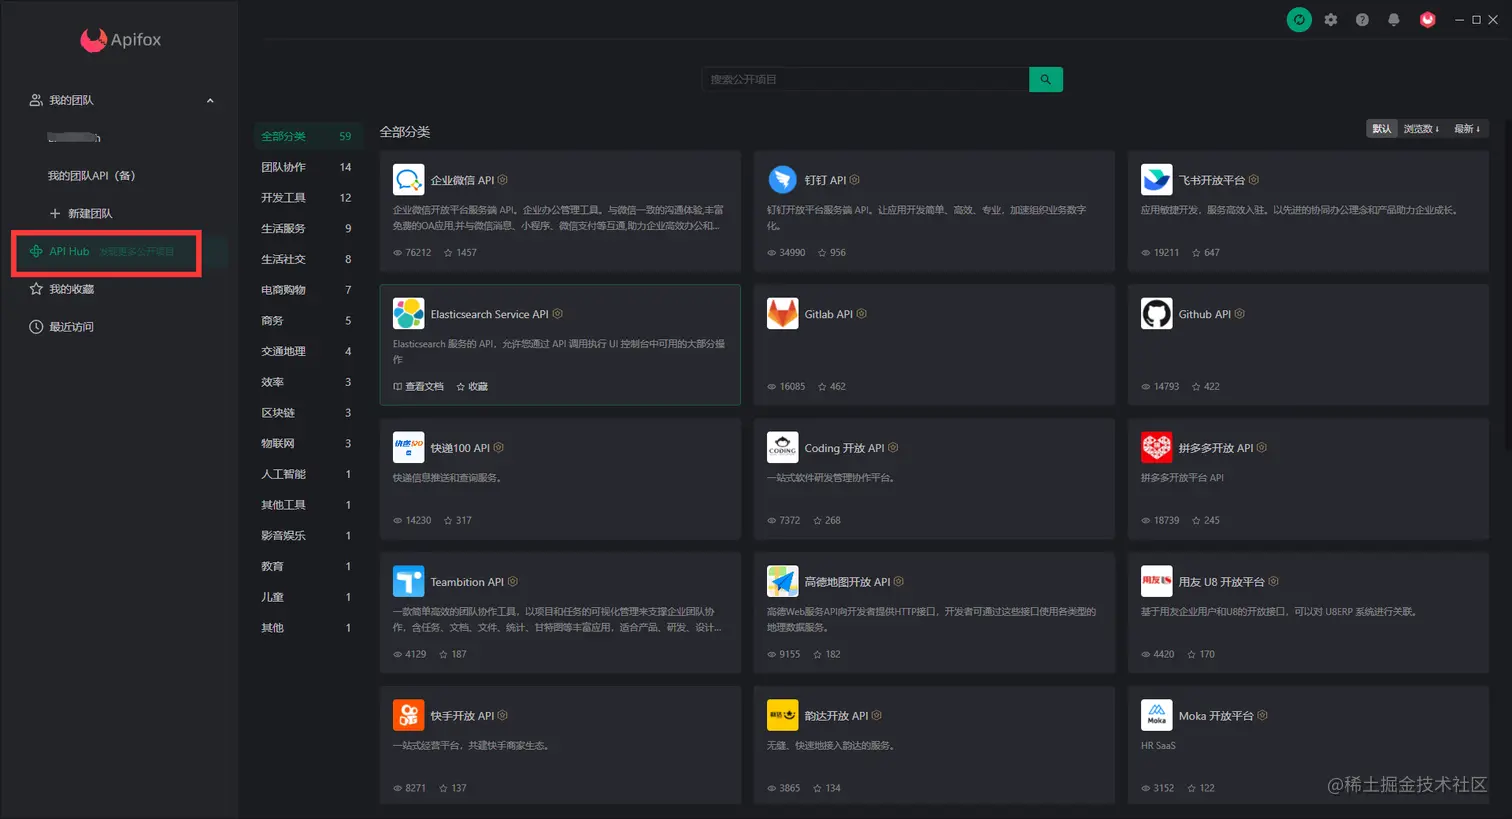Viewport: 1512px width, 819px height.
Task: Click the 钉钉 API logo
Action: 783,180
